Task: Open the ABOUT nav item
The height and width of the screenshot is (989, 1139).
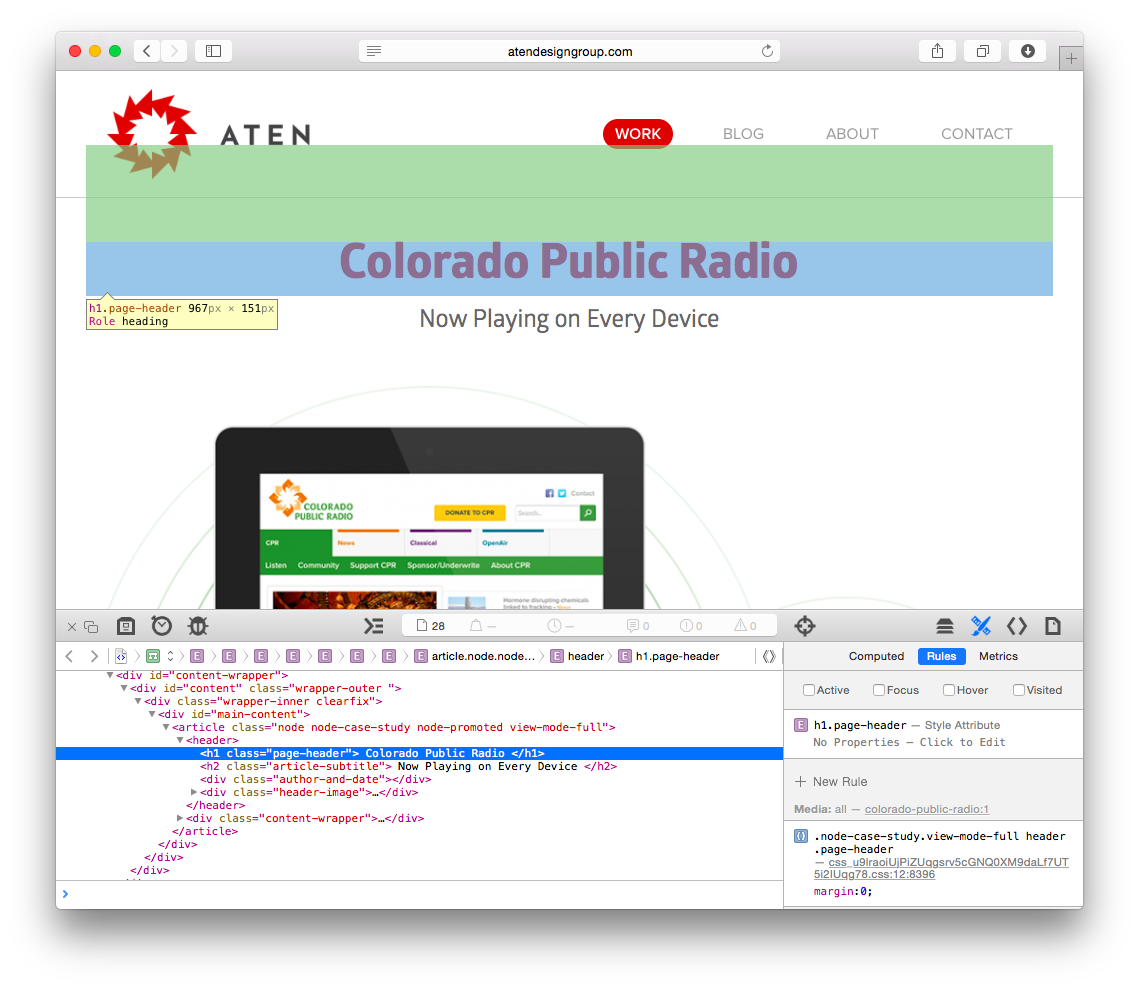Action: coord(852,134)
